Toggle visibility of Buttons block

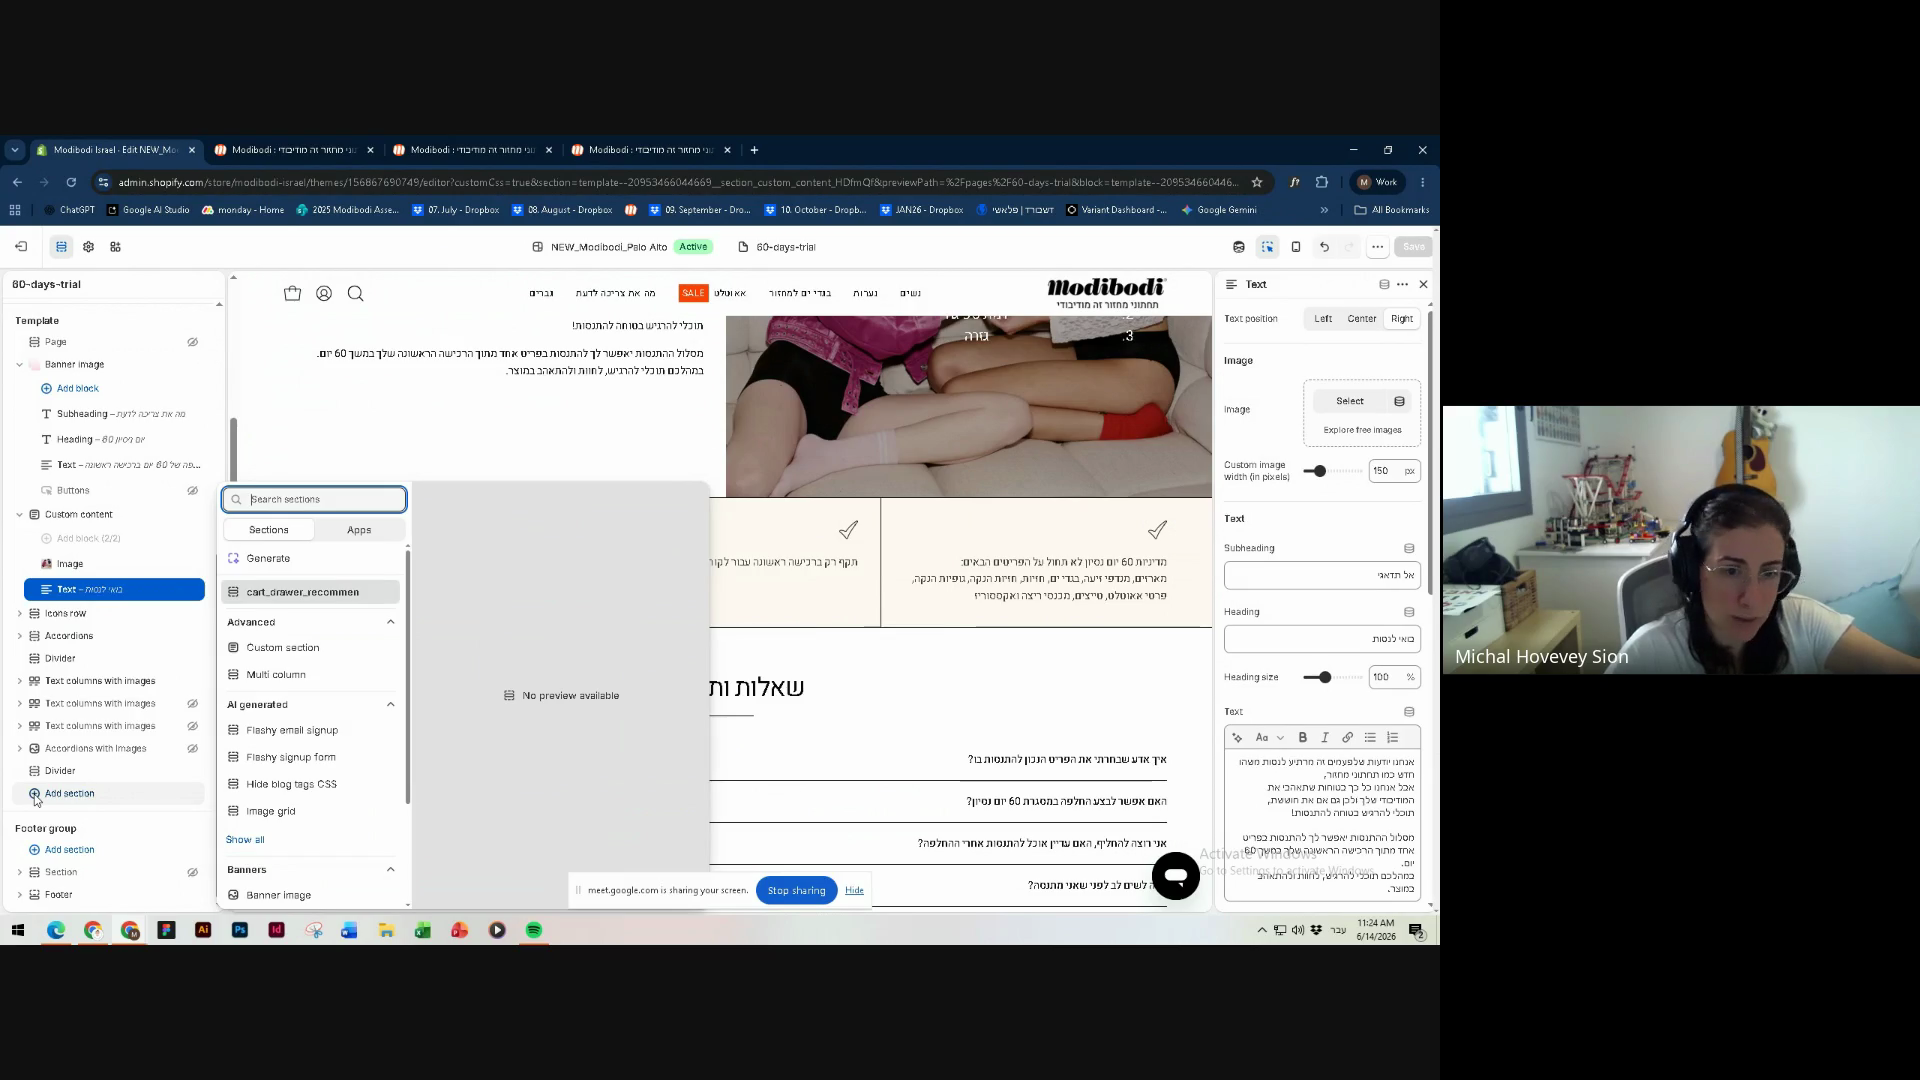pyautogui.click(x=192, y=491)
